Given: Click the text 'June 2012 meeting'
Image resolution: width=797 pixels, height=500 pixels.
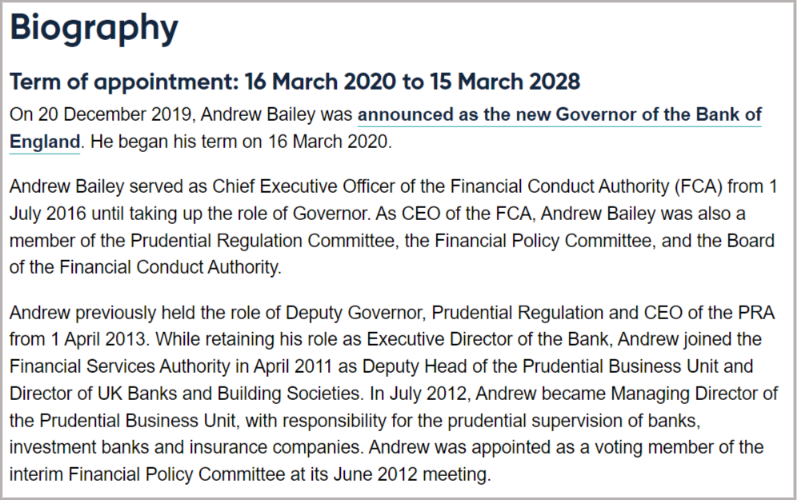Looking at the screenshot, I should pyautogui.click(x=411, y=475).
